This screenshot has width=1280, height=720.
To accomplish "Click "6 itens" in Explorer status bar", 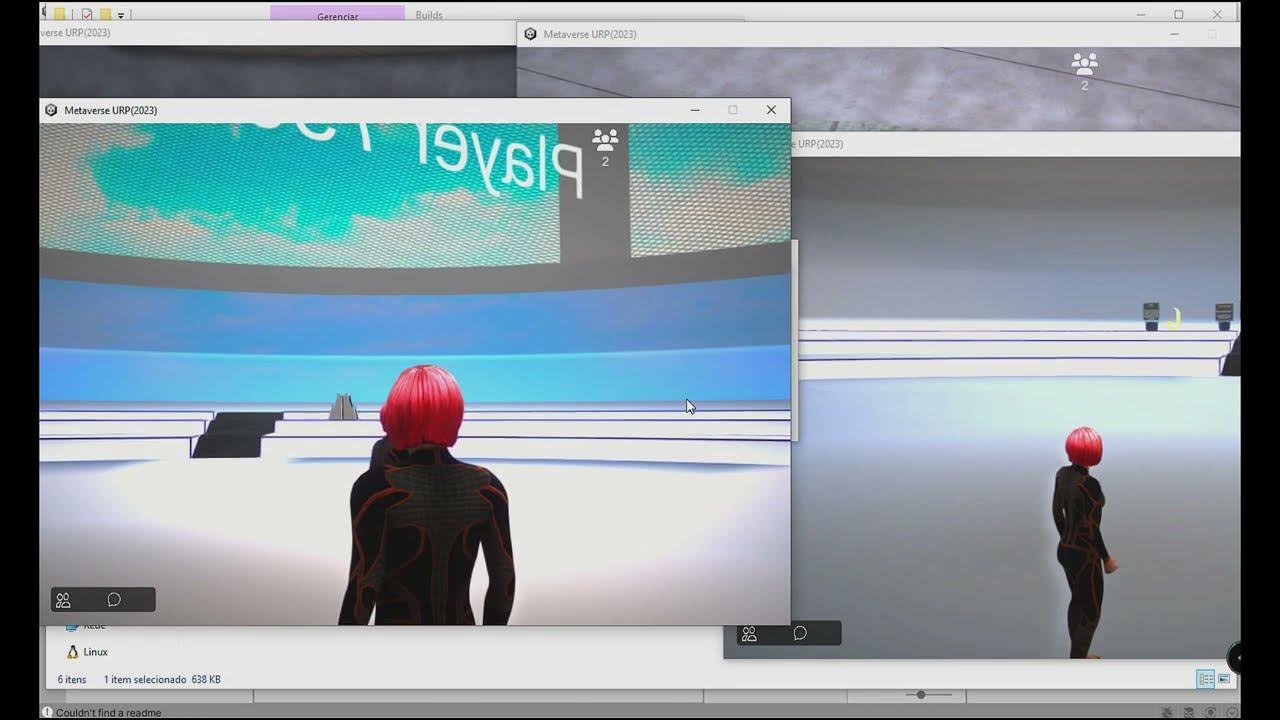I will (x=72, y=679).
